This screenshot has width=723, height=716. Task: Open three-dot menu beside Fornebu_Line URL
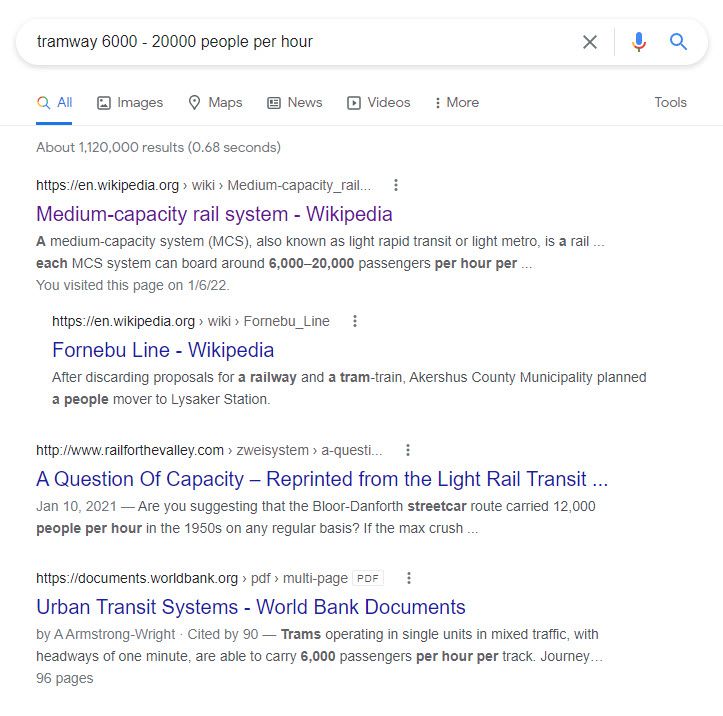click(355, 321)
